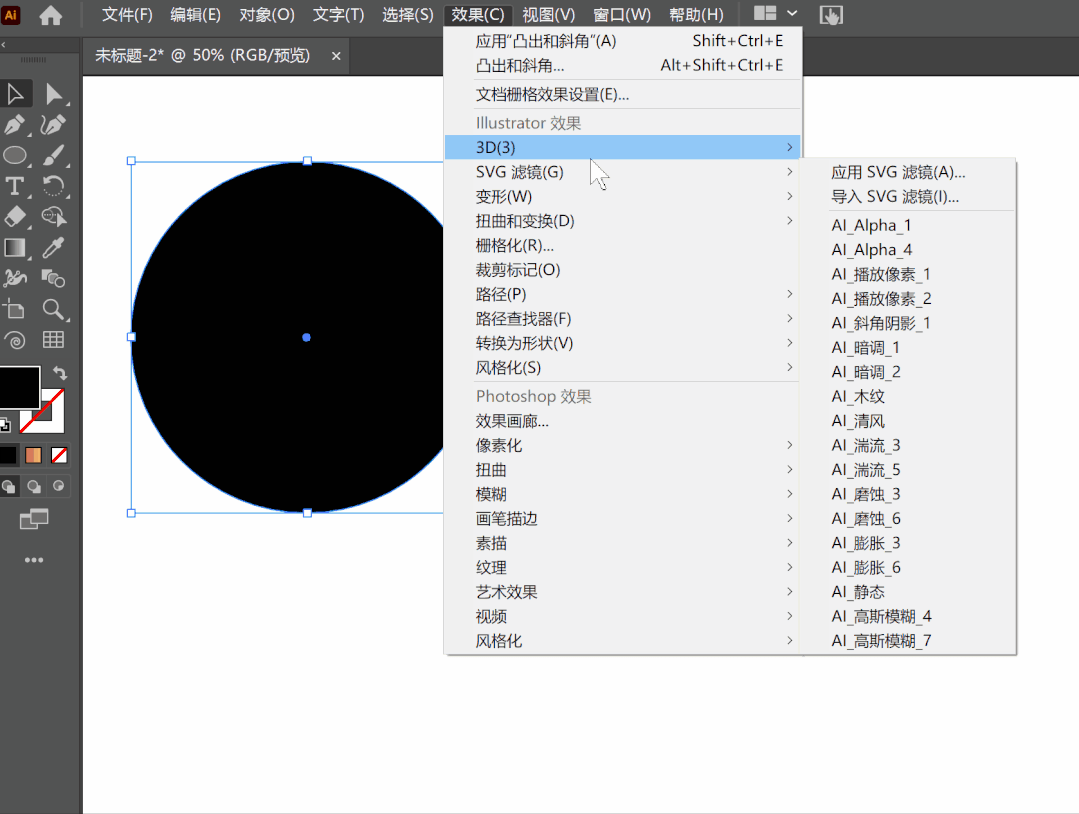The height and width of the screenshot is (814, 1079).
Task: Choose 文档栅格效果设置(E)... entry
Action: pyautogui.click(x=622, y=94)
